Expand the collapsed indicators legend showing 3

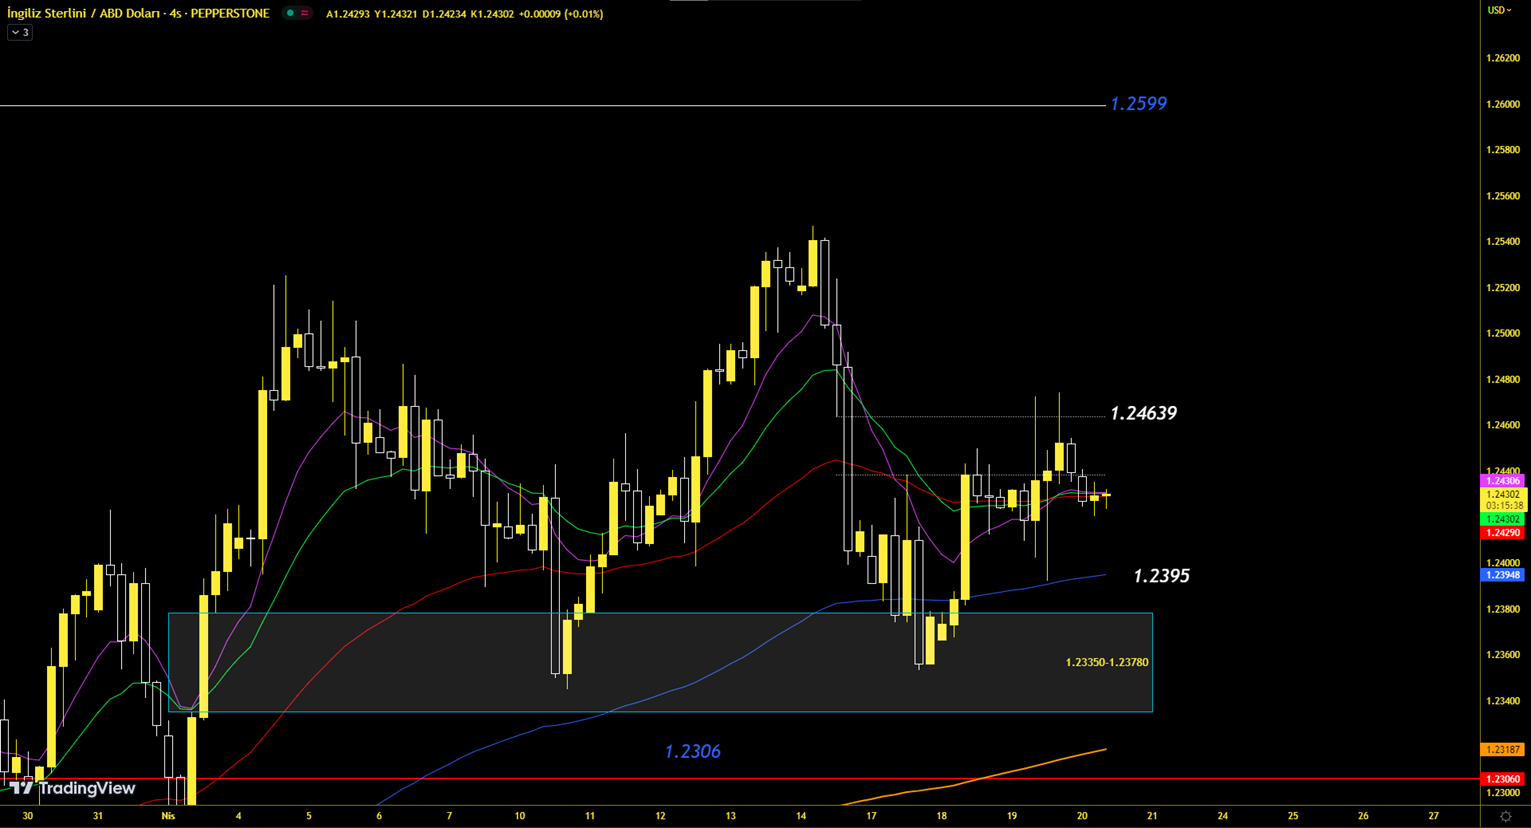tap(20, 33)
